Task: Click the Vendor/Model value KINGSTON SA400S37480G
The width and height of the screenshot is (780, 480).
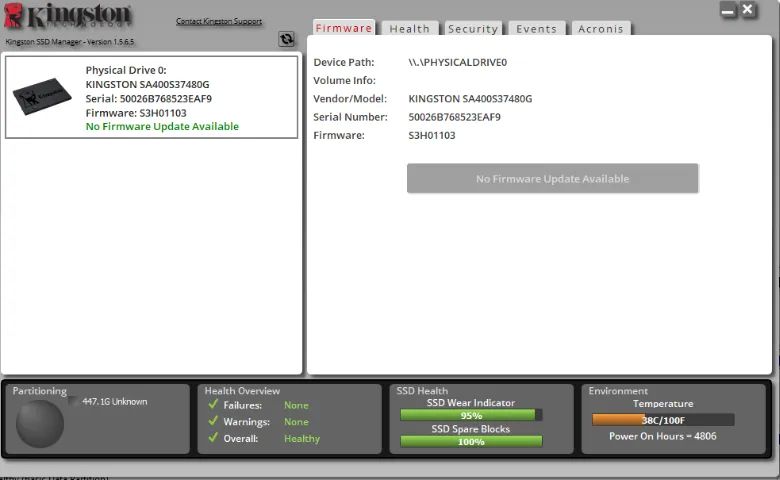Action: 470,98
